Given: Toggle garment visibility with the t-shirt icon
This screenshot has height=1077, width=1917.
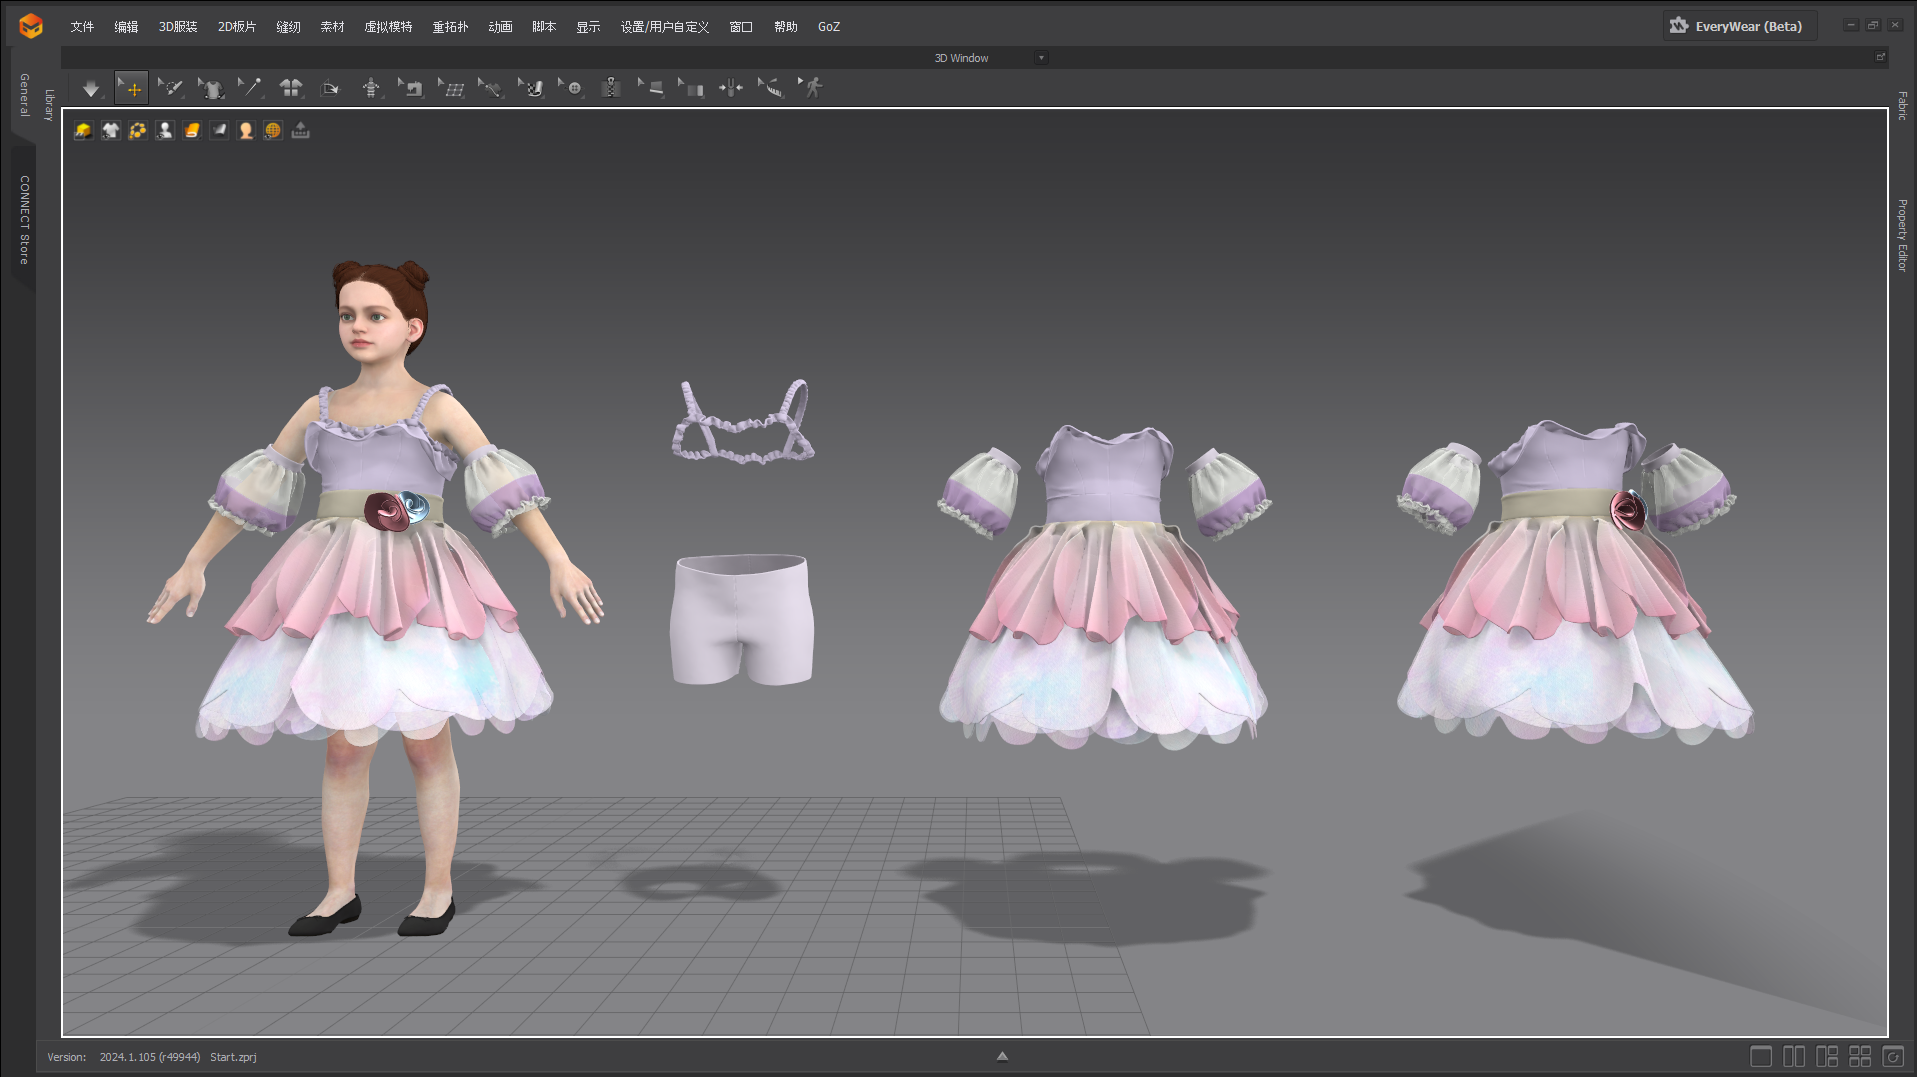Looking at the screenshot, I should click(111, 130).
